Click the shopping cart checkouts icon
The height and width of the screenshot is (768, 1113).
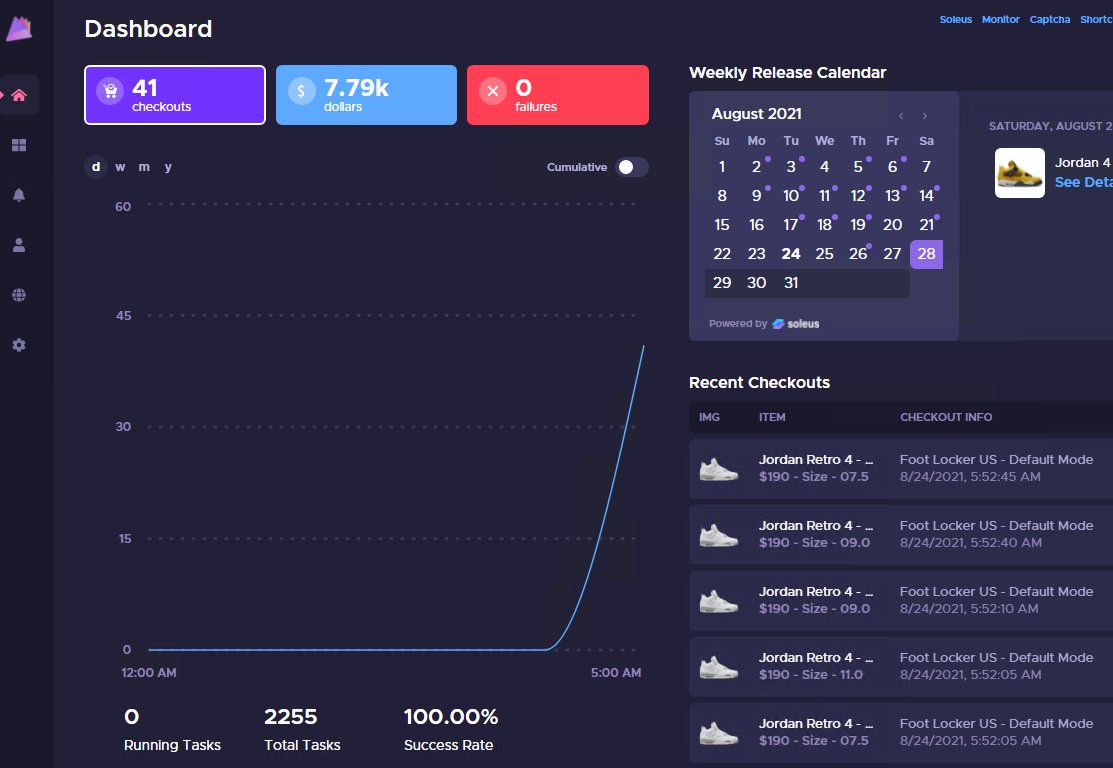tap(110, 91)
